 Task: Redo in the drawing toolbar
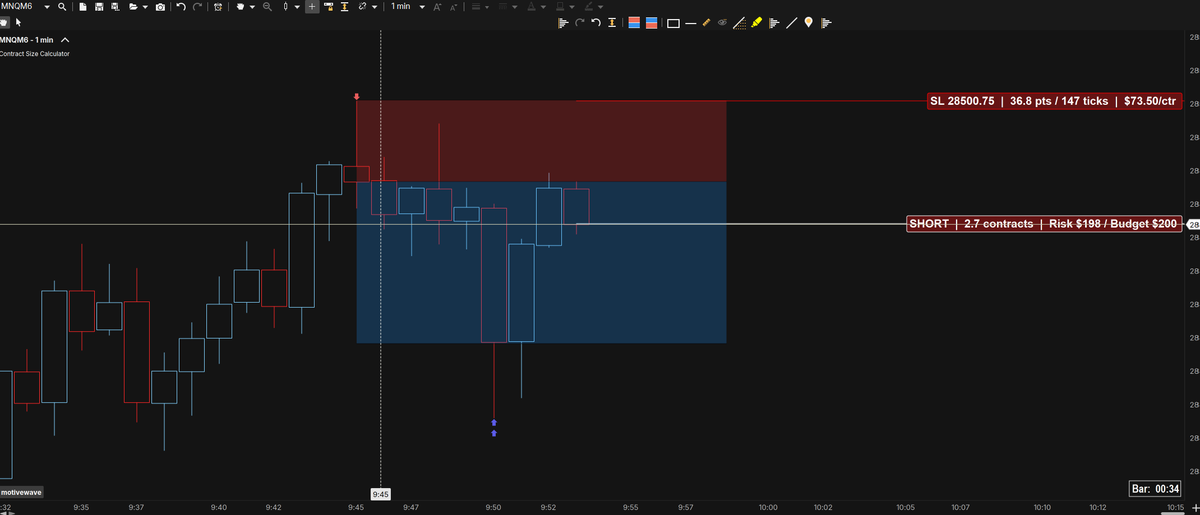pos(580,23)
